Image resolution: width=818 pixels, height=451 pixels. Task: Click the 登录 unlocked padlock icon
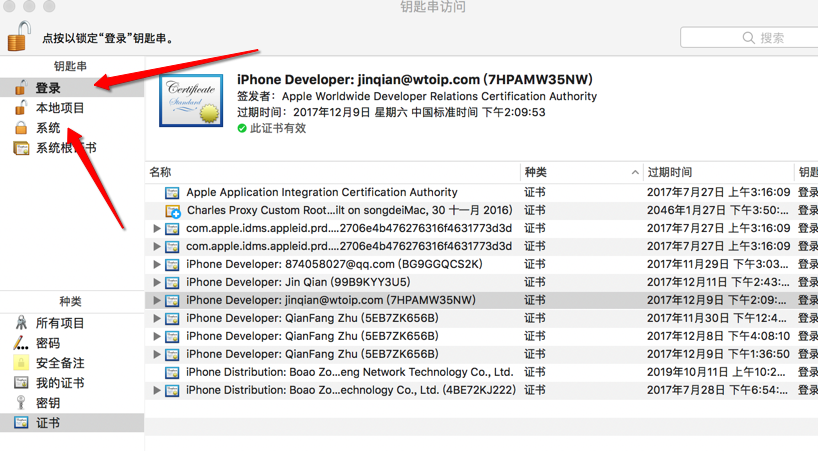pyautogui.click(x=20, y=88)
